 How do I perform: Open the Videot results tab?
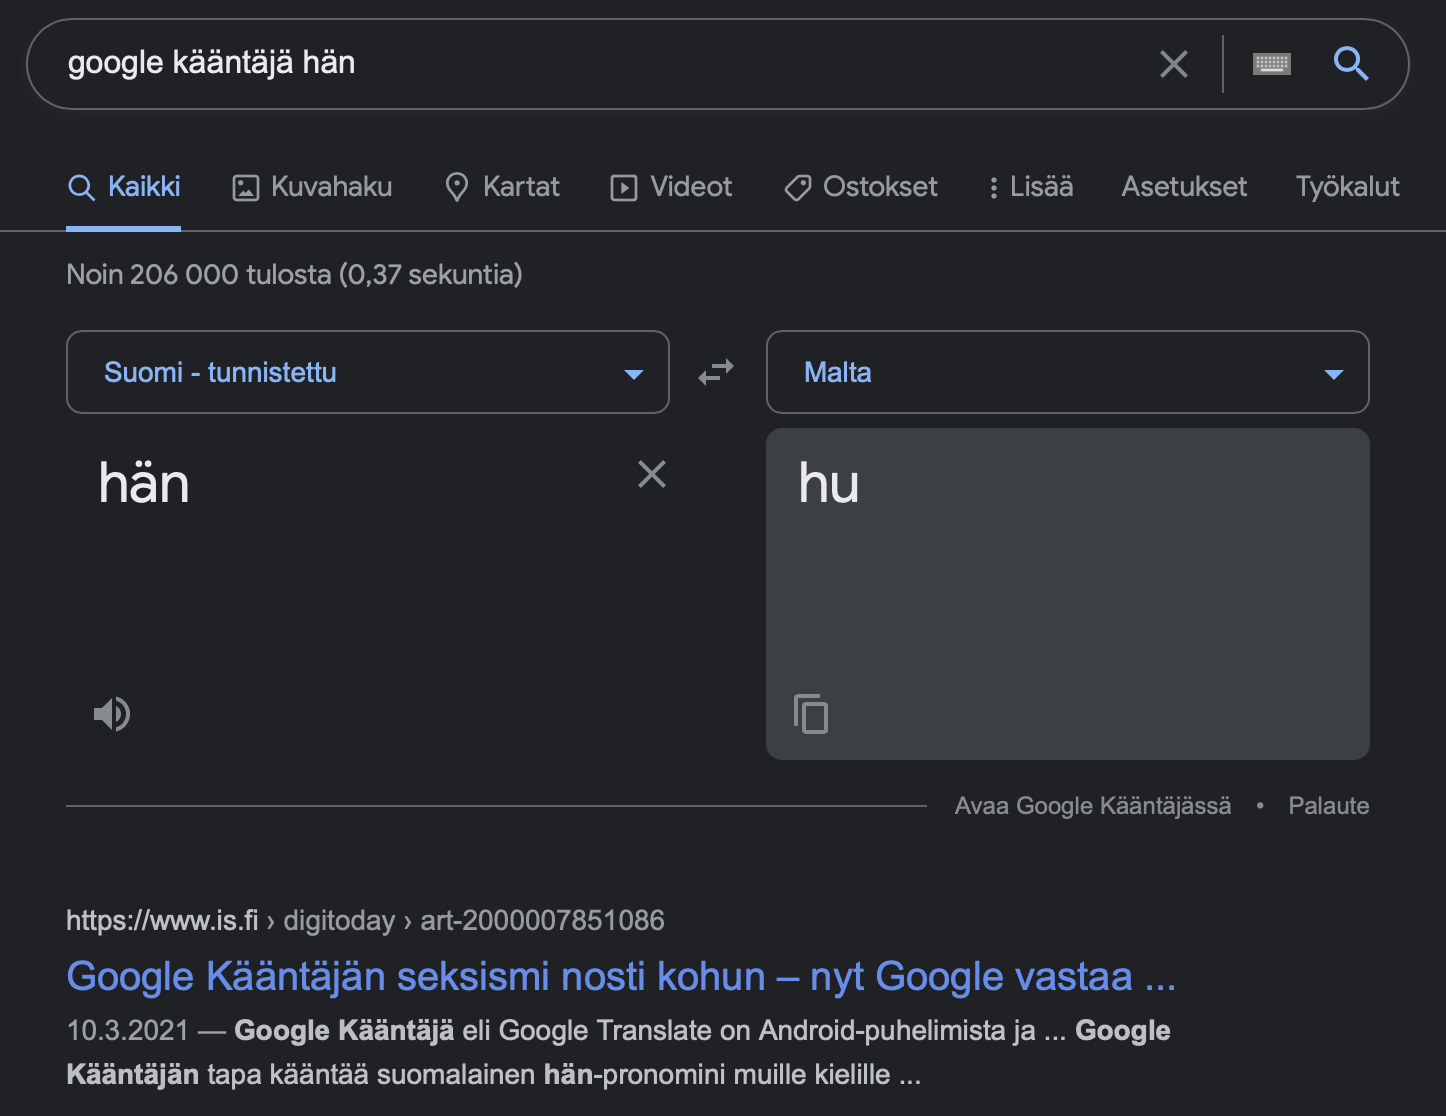(671, 187)
